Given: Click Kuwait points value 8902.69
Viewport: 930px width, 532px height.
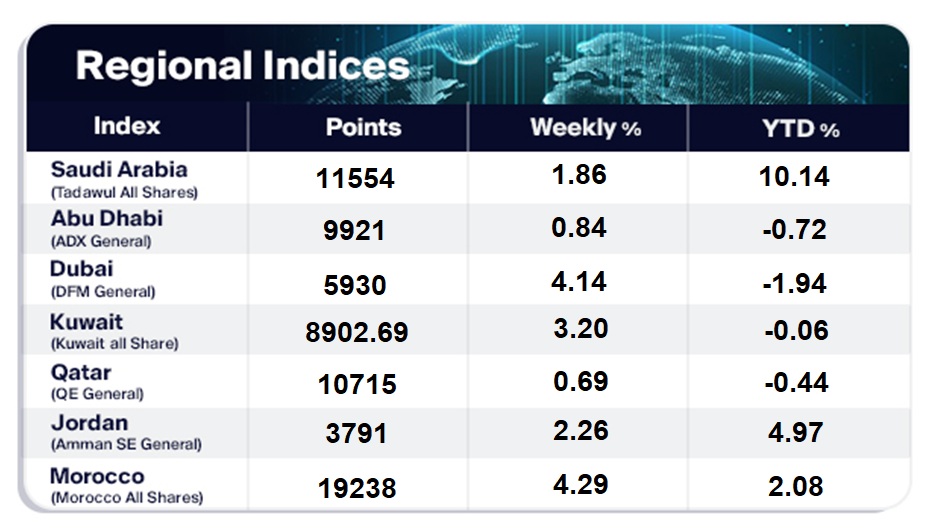Looking at the screenshot, I should (x=357, y=332).
